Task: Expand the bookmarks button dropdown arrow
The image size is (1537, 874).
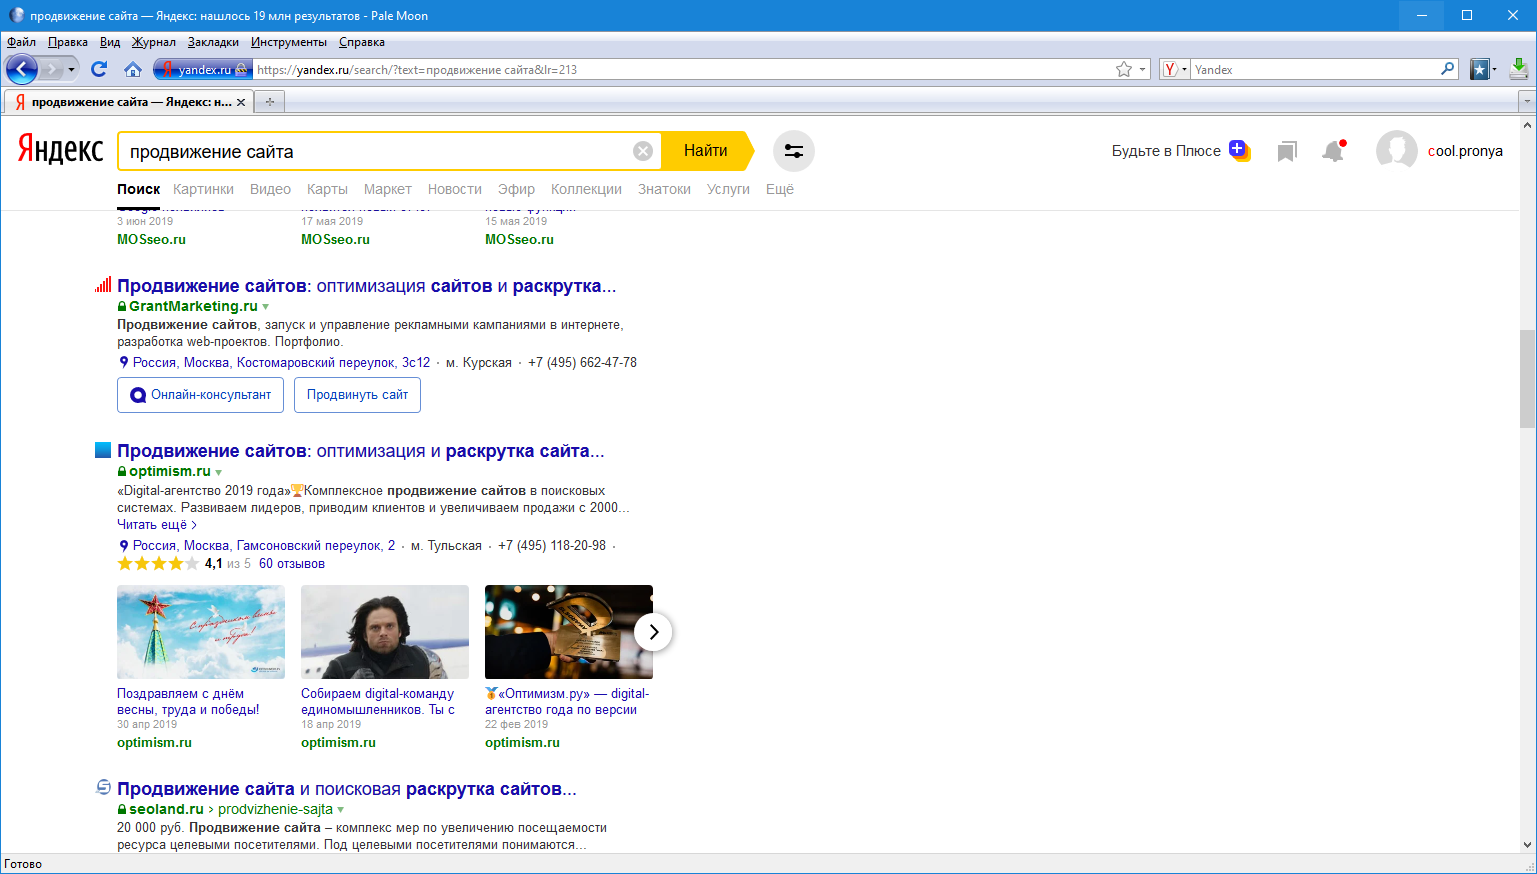Action: click(x=1495, y=69)
